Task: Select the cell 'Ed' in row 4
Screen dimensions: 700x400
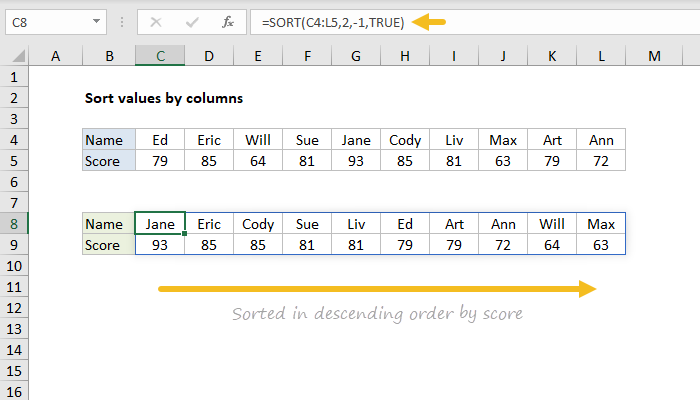Action: click(x=160, y=140)
